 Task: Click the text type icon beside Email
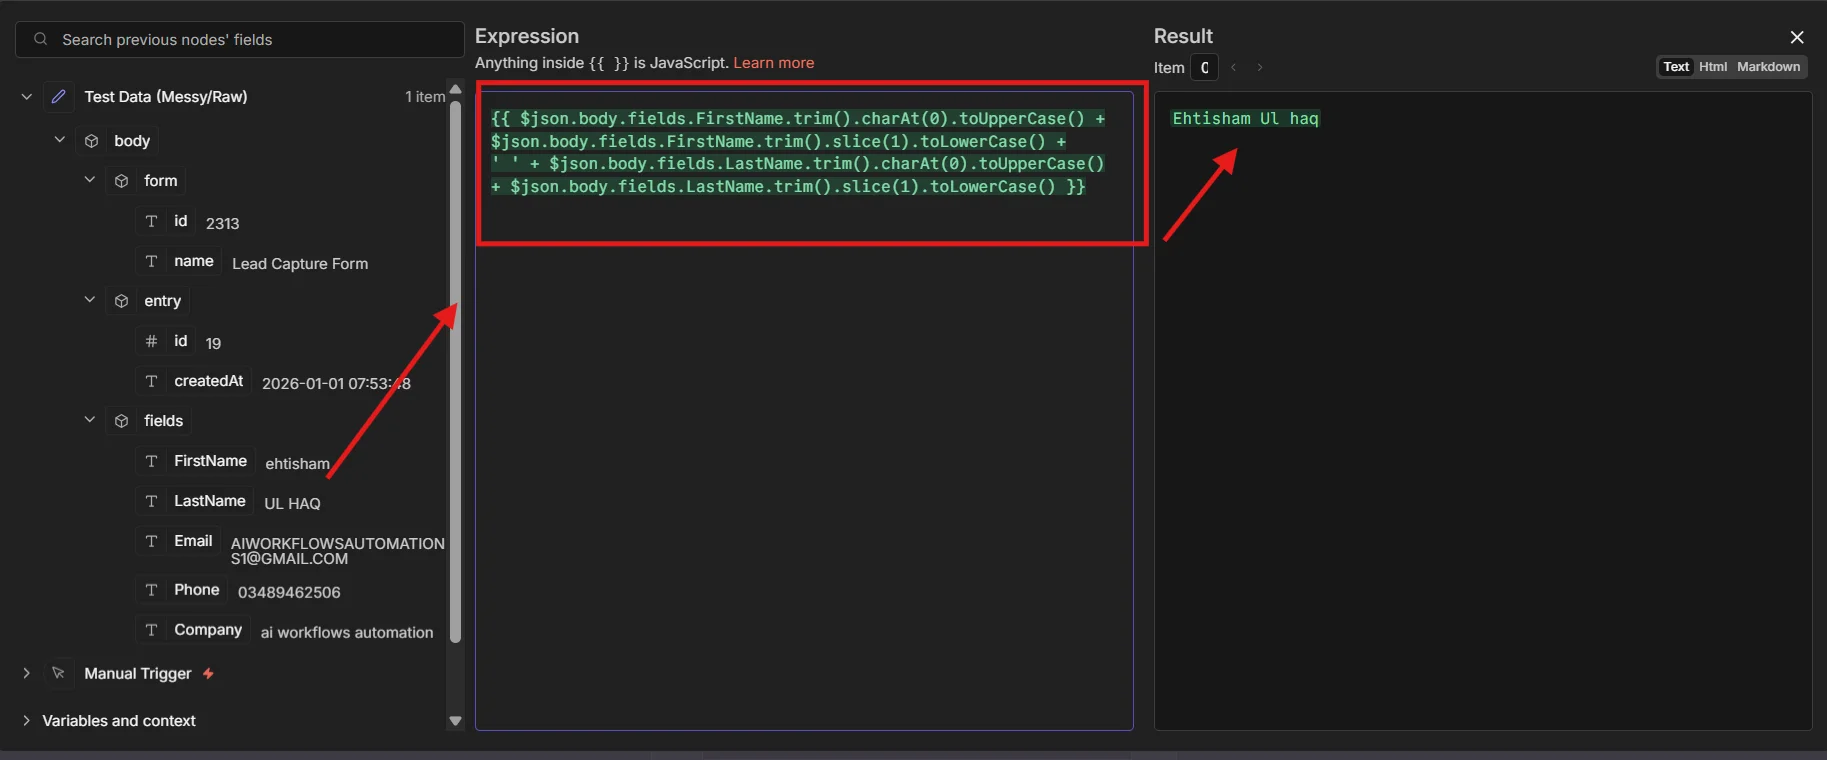(151, 541)
